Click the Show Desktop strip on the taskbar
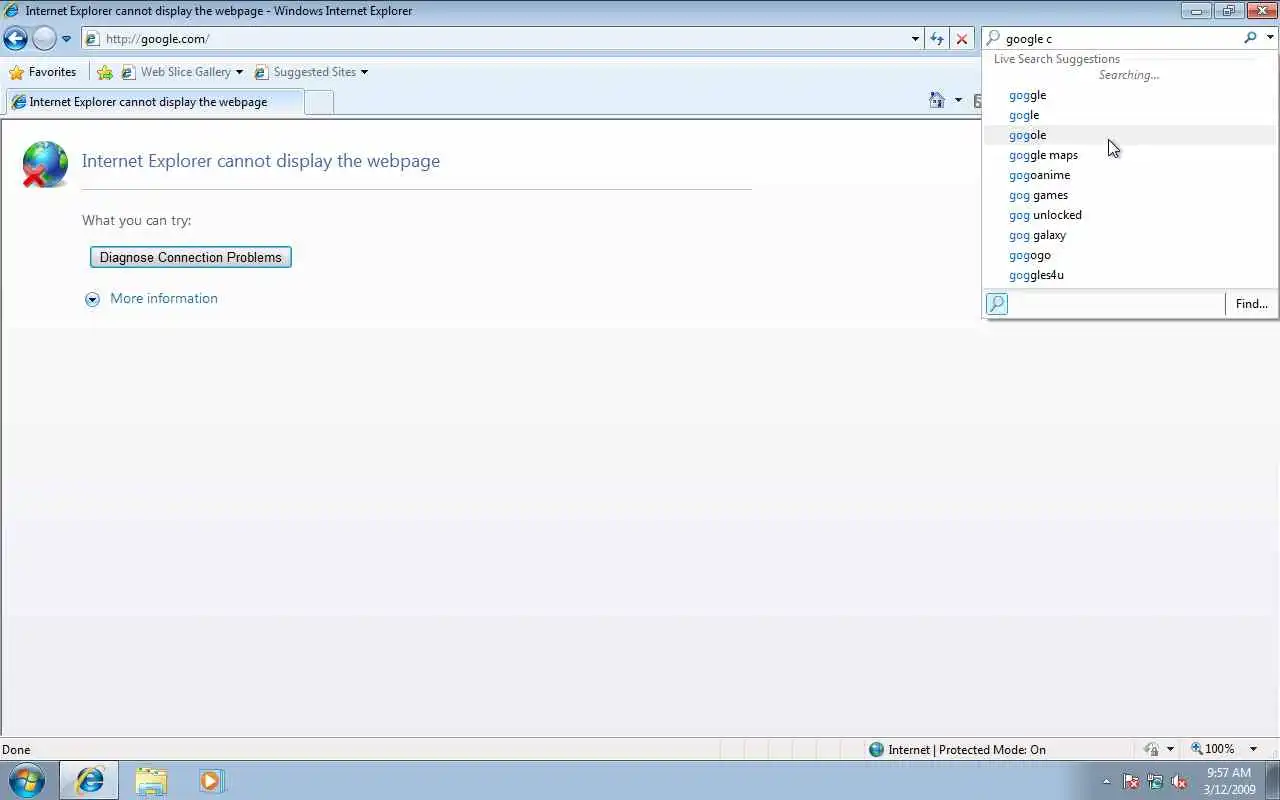The image size is (1280, 800). [x=1272, y=780]
